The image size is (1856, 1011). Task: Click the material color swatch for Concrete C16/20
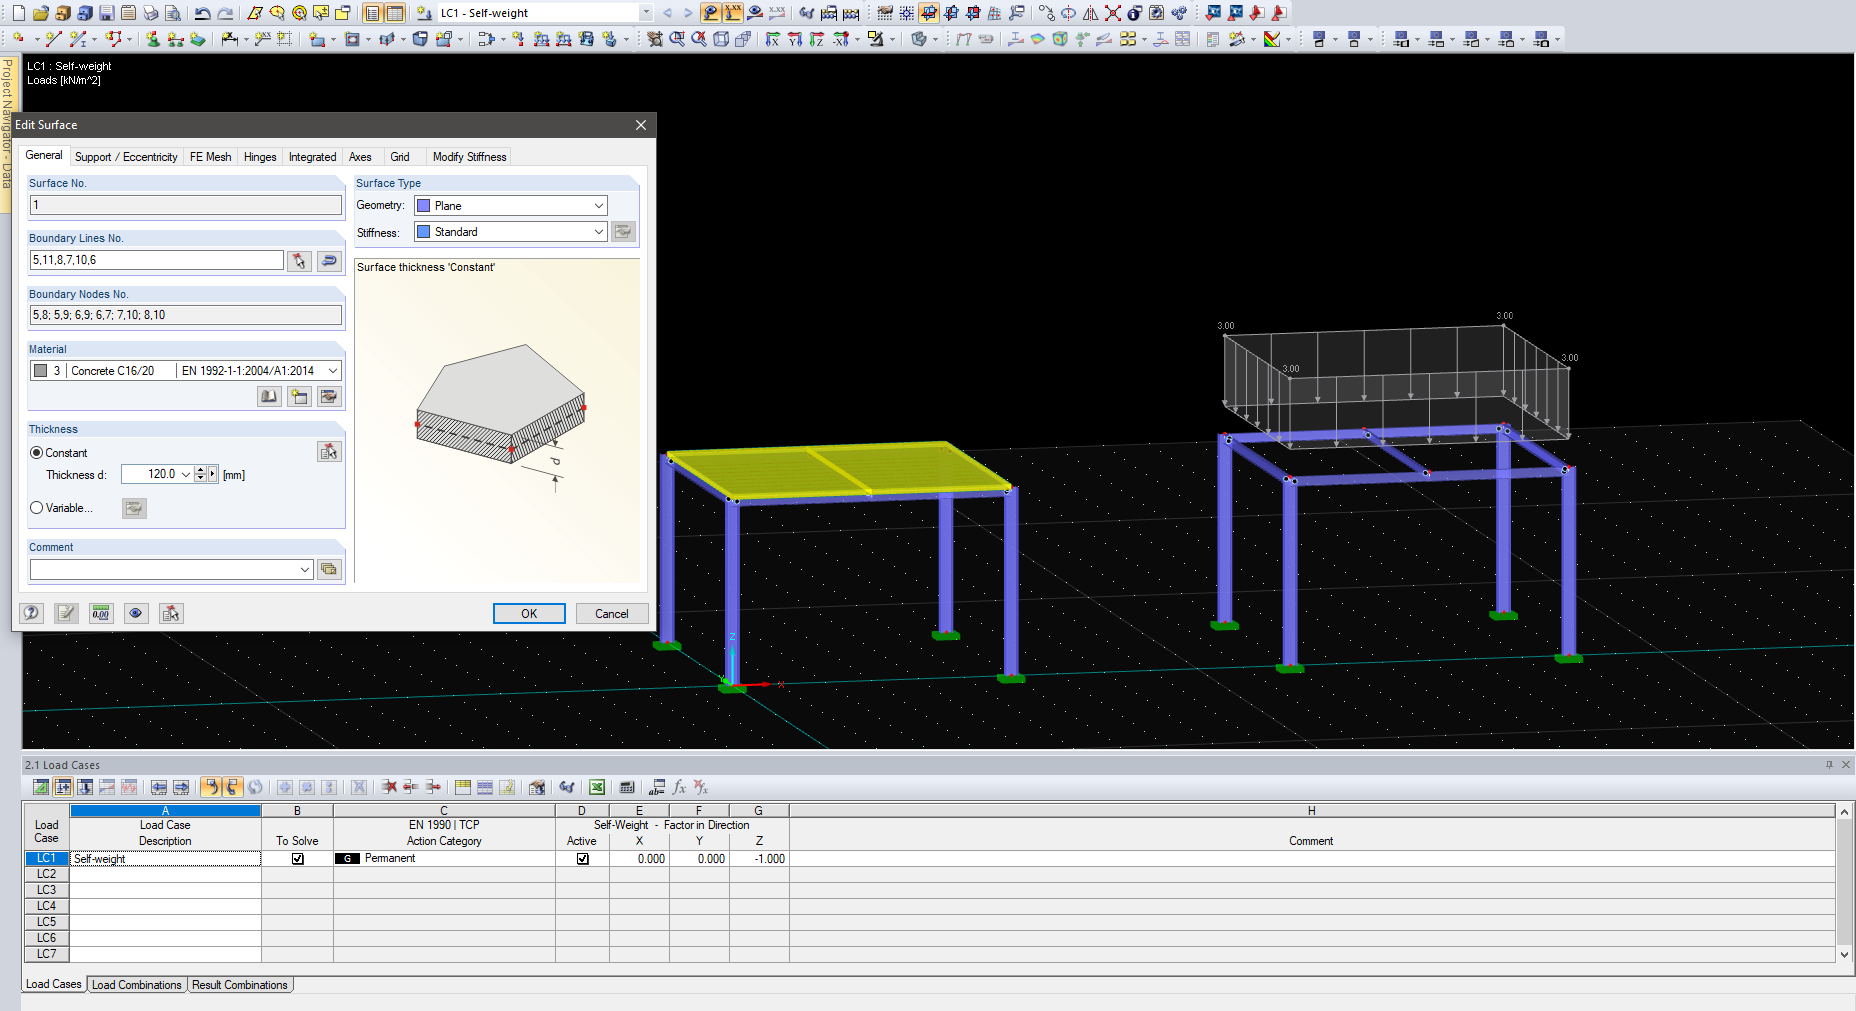coord(41,371)
